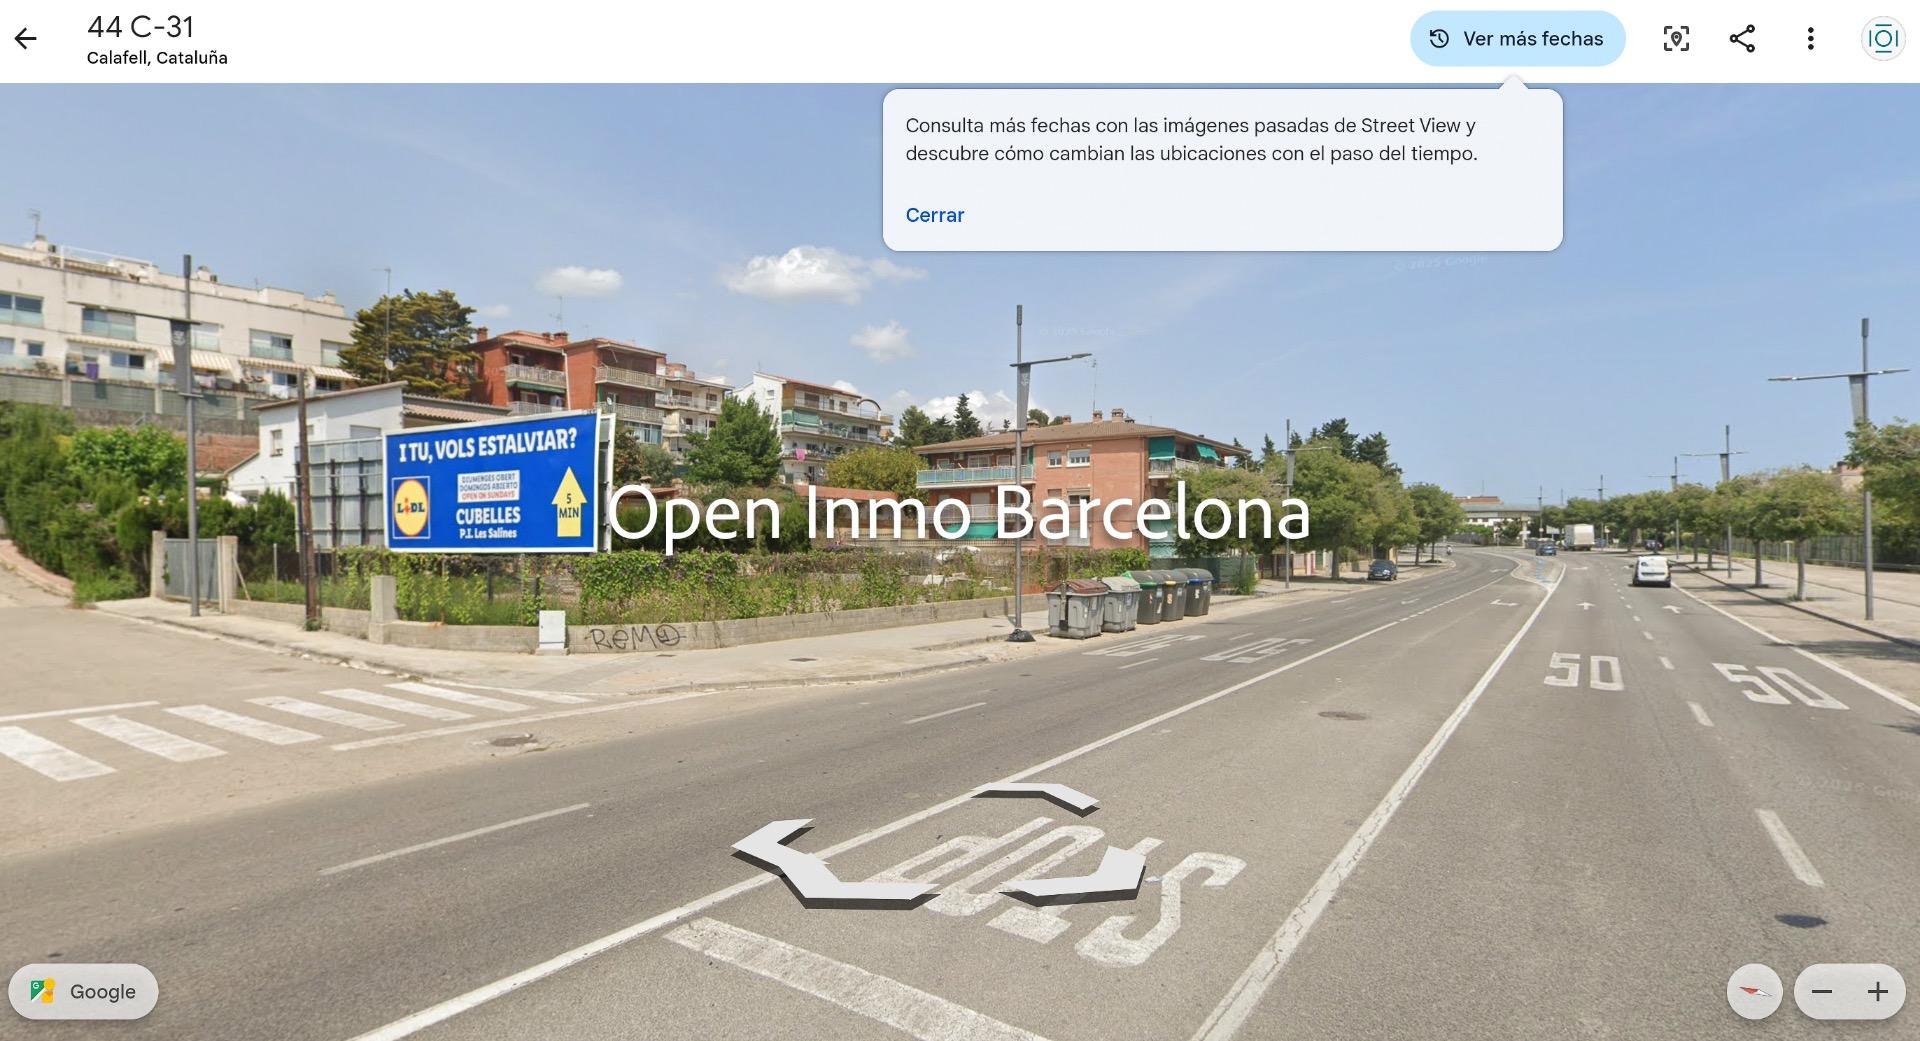The height and width of the screenshot is (1041, 1920).
Task: Click the Lidl billboard in the scene
Action: (491, 482)
